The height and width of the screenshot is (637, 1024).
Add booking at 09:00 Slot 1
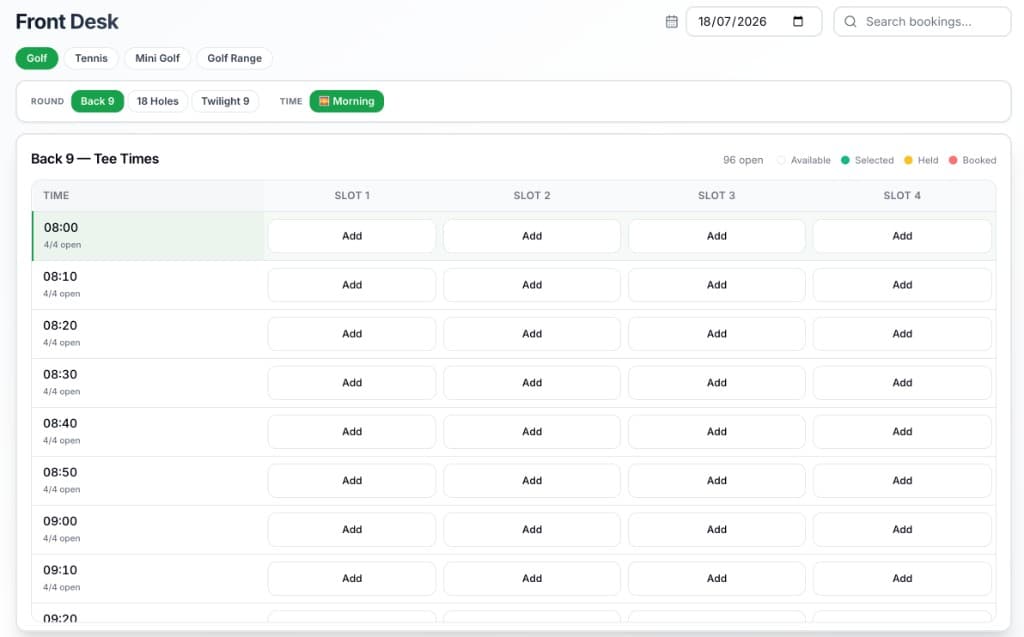tap(352, 530)
